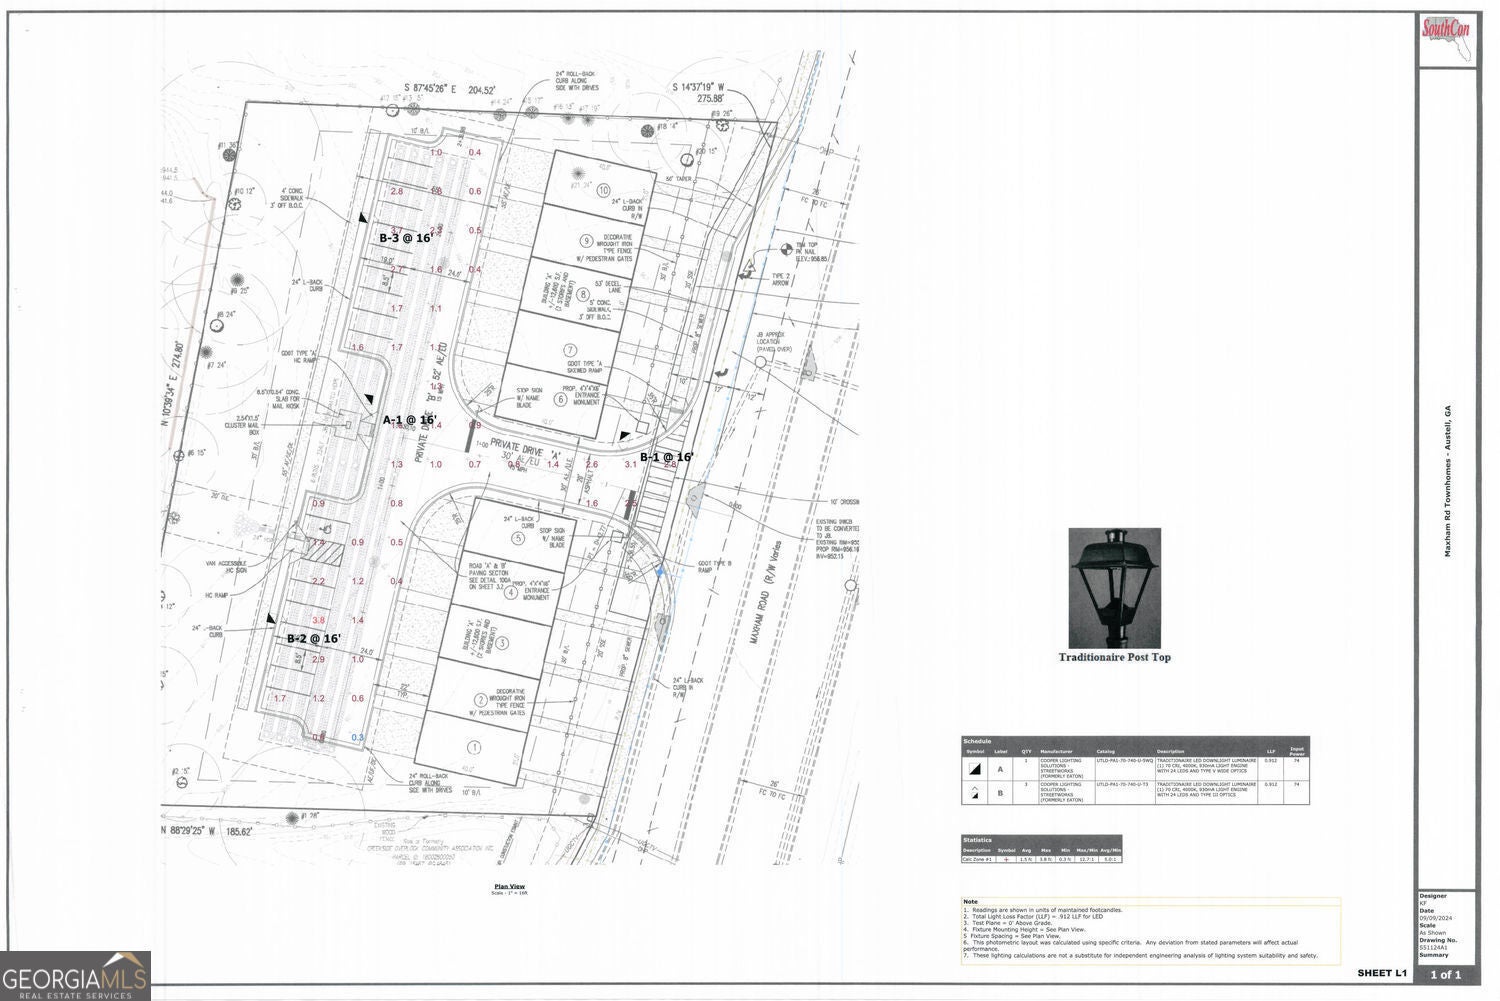Click the red plus symbol in Statistics
The height and width of the screenshot is (1001, 1500).
click(1005, 859)
